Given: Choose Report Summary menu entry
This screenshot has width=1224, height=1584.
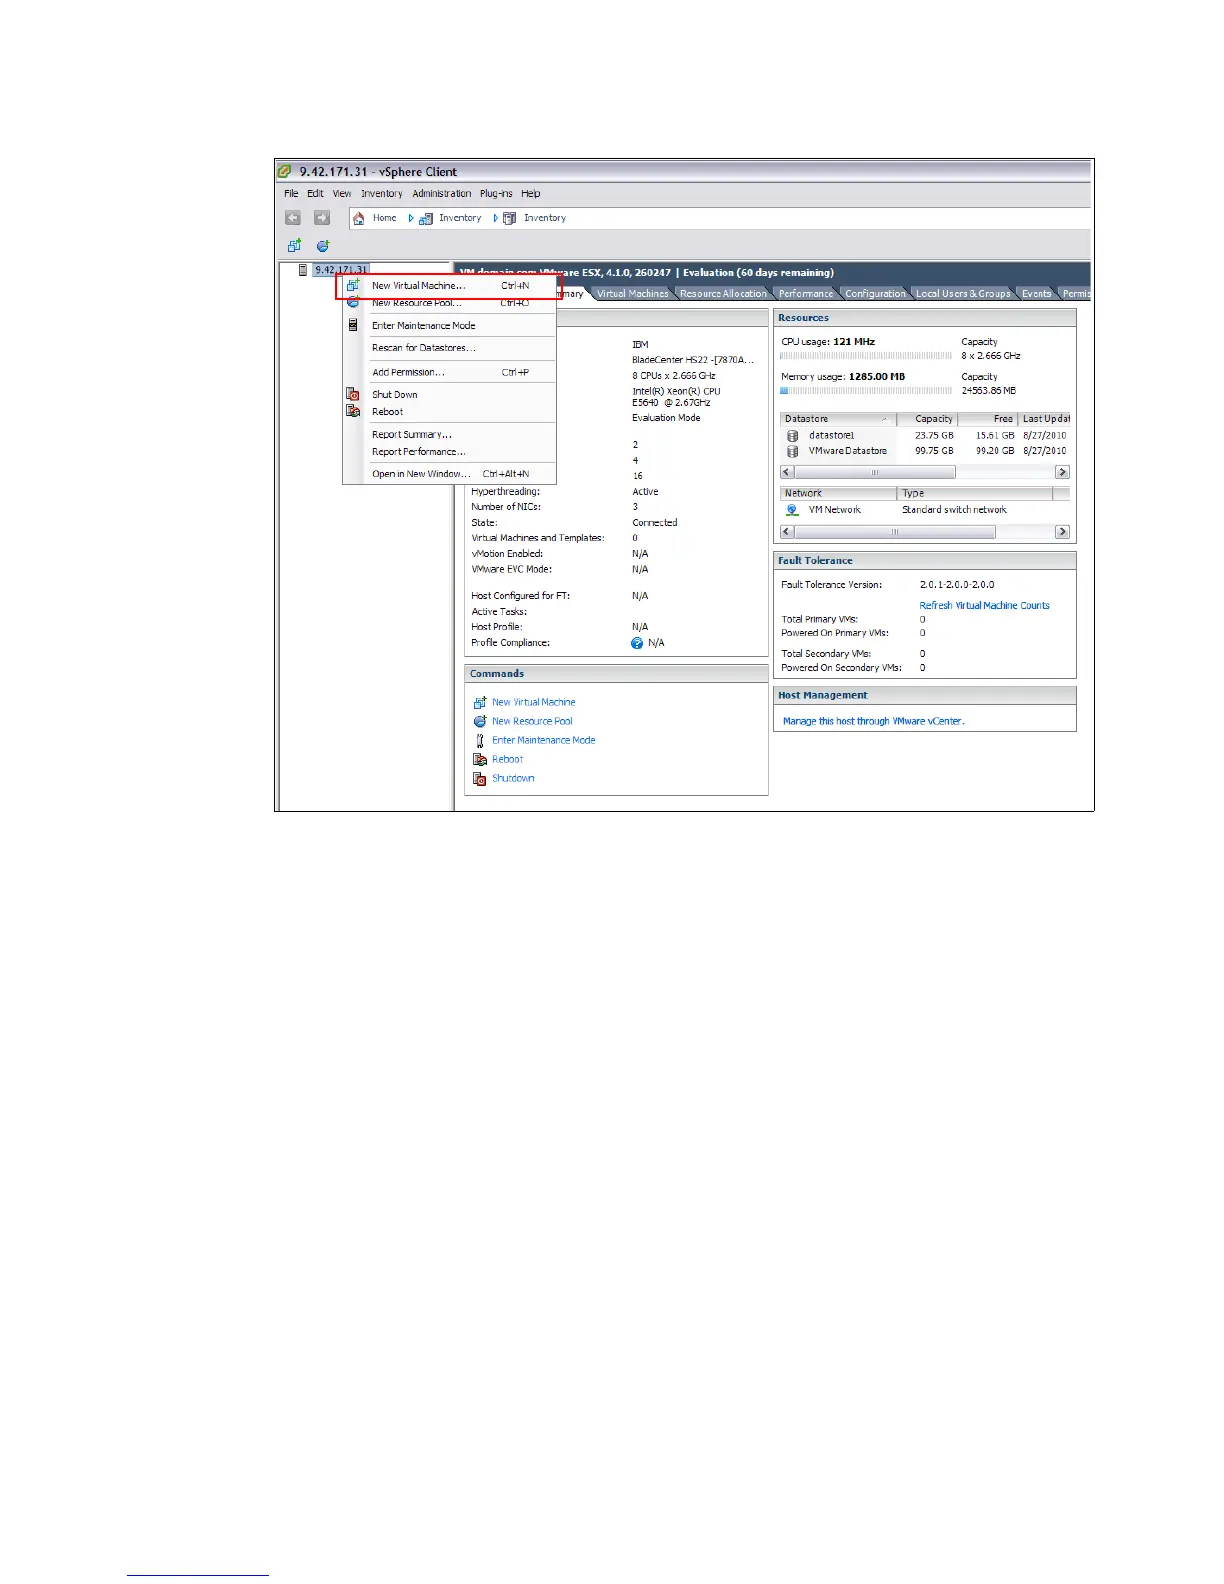Looking at the screenshot, I should [x=449, y=434].
